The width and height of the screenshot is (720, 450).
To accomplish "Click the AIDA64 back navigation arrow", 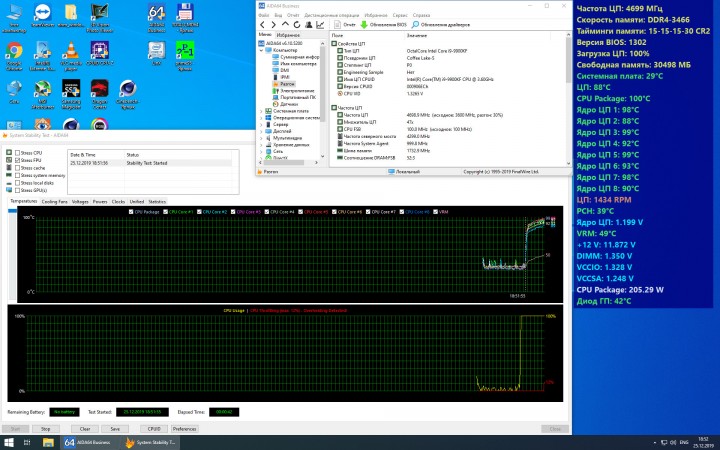I will [262, 25].
